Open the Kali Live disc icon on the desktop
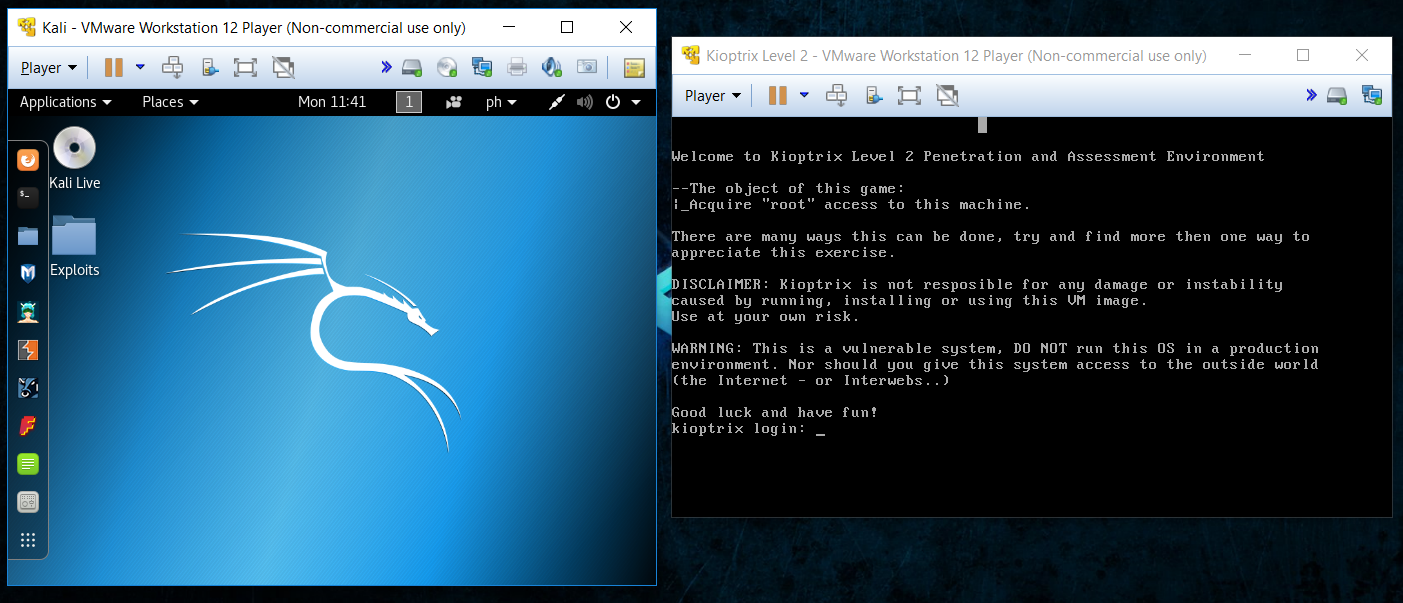This screenshot has width=1403, height=603. (72, 150)
